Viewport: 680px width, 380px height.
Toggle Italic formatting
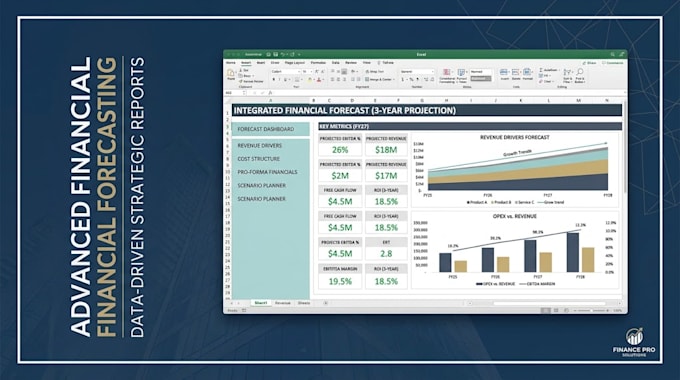click(x=279, y=79)
